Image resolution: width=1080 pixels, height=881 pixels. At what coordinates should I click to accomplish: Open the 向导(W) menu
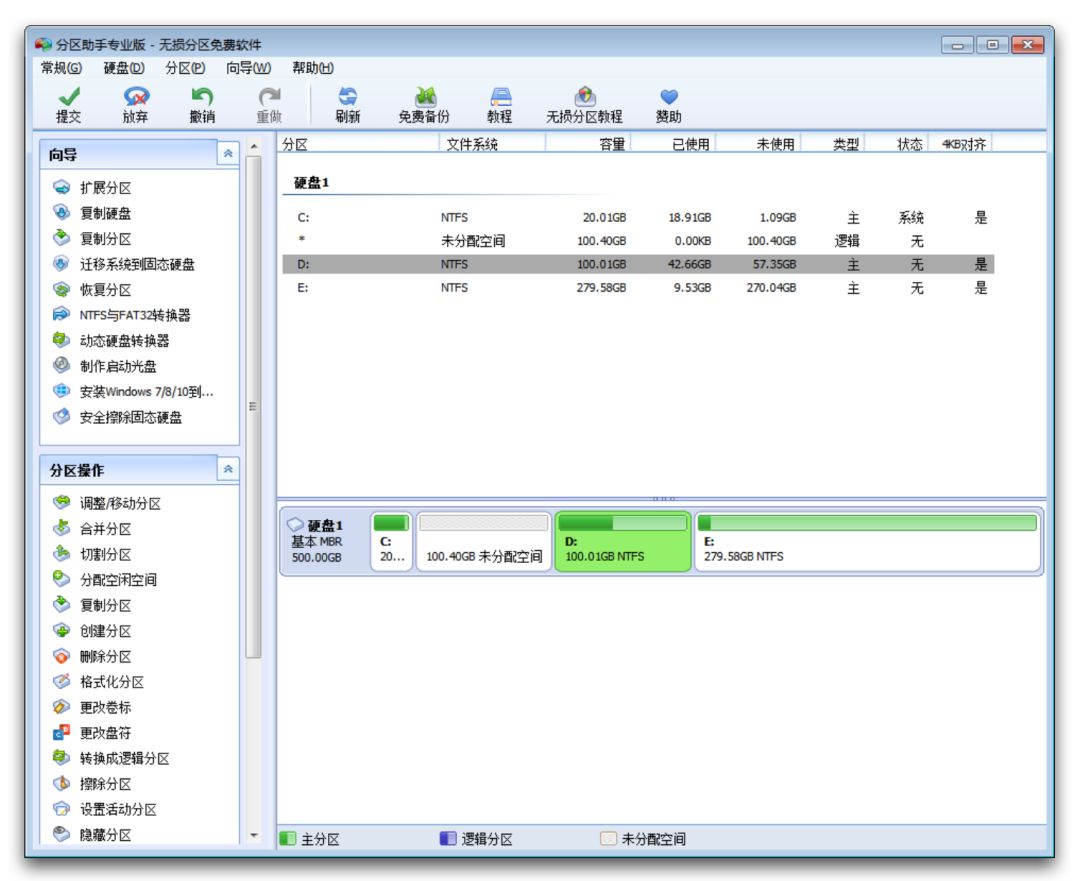[x=248, y=68]
